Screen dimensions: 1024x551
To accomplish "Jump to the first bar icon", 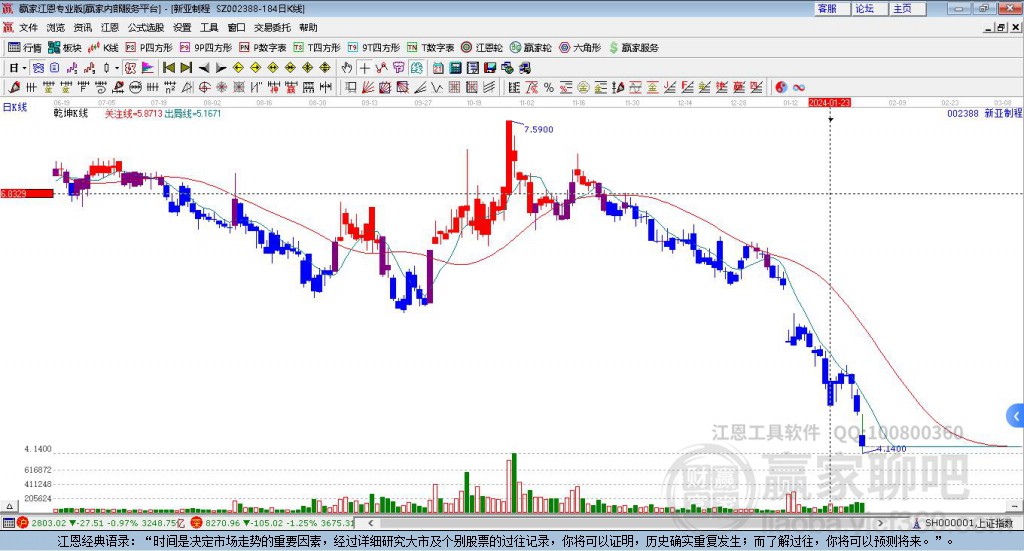I will tap(168, 68).
